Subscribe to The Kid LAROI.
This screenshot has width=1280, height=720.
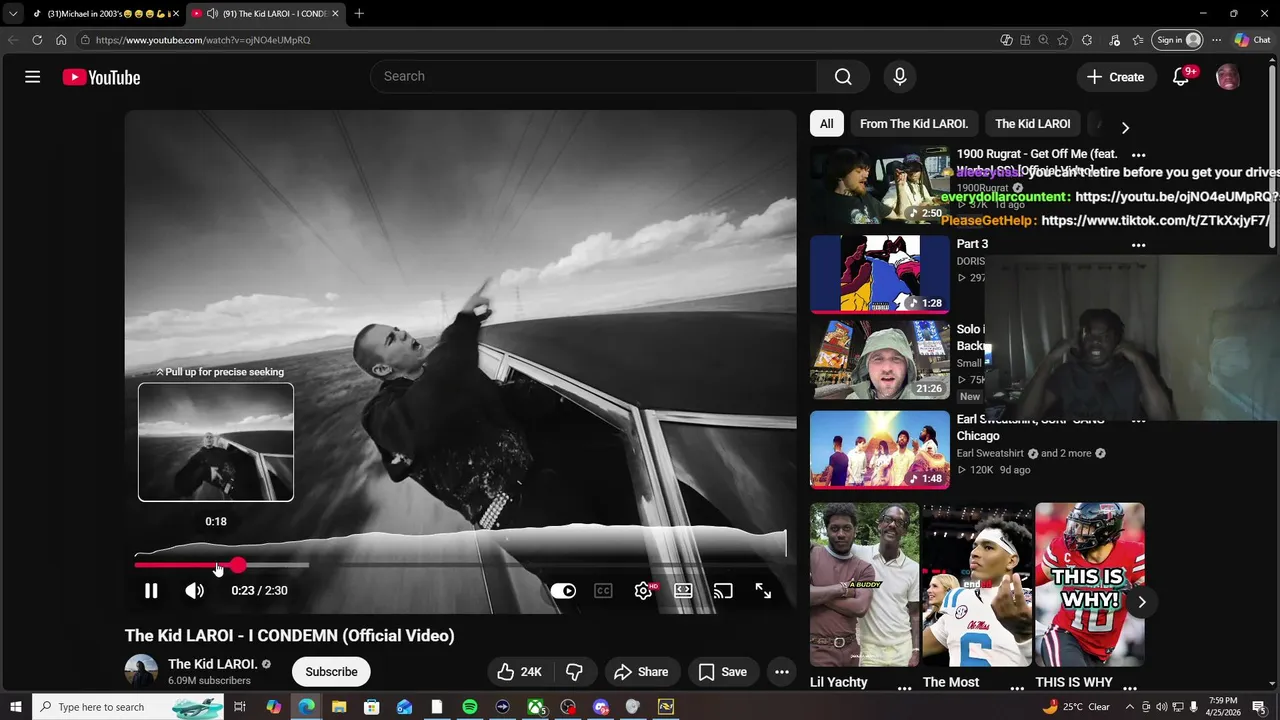pos(331,672)
